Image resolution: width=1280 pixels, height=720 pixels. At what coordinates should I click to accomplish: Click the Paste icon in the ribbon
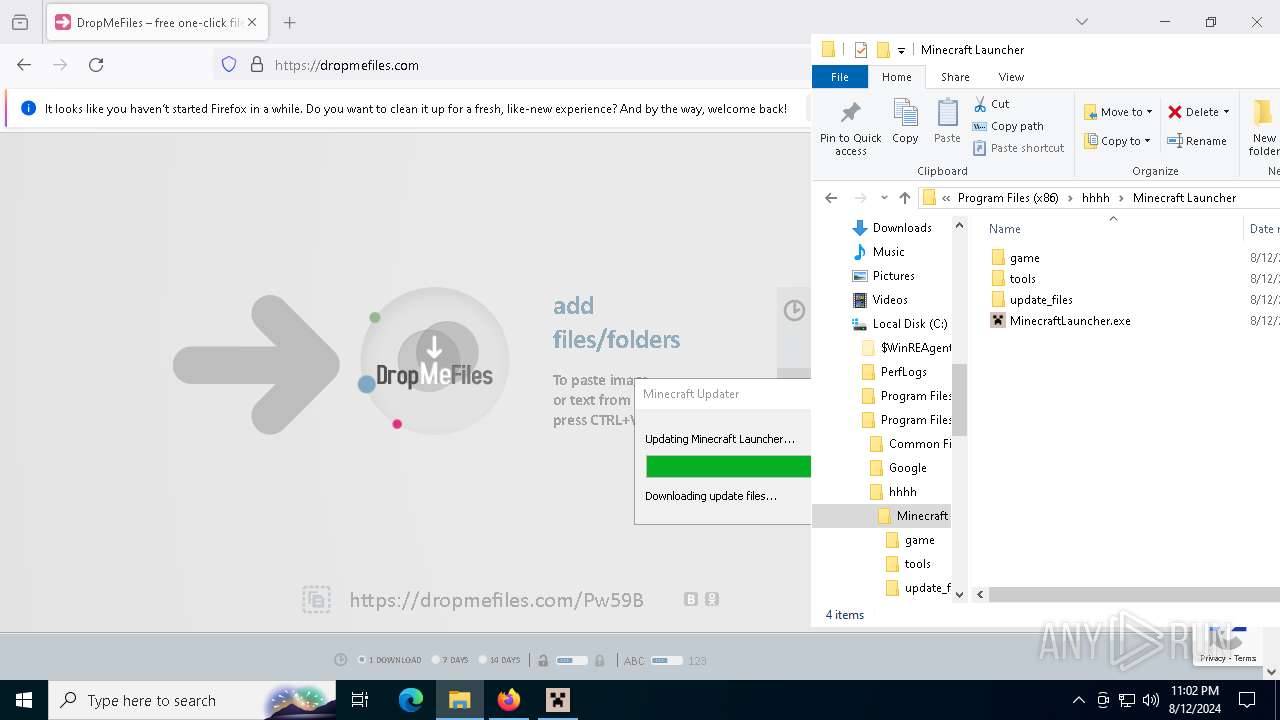click(947, 121)
